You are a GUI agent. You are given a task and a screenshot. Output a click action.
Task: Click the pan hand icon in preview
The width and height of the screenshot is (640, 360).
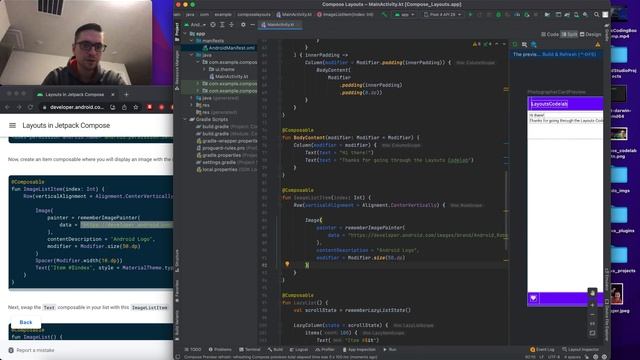tap(592, 293)
